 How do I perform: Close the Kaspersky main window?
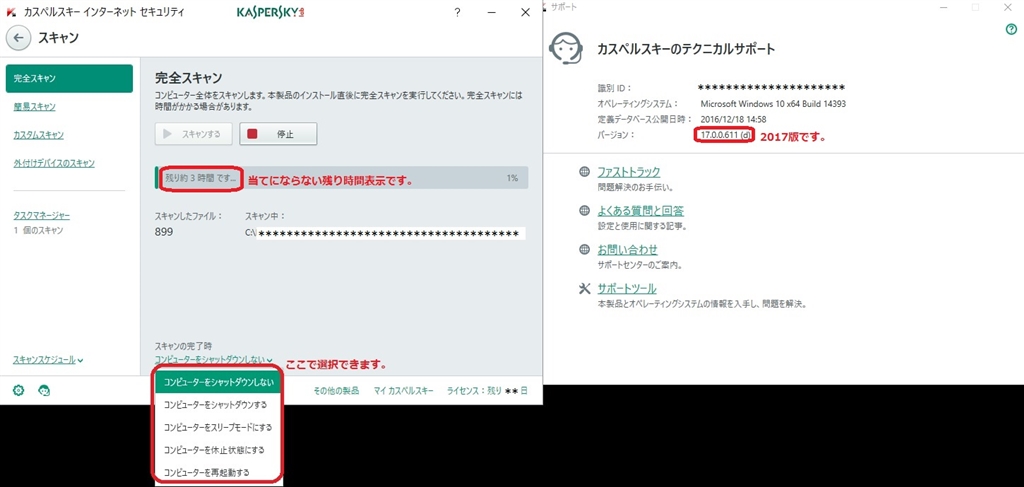pyautogui.click(x=525, y=12)
